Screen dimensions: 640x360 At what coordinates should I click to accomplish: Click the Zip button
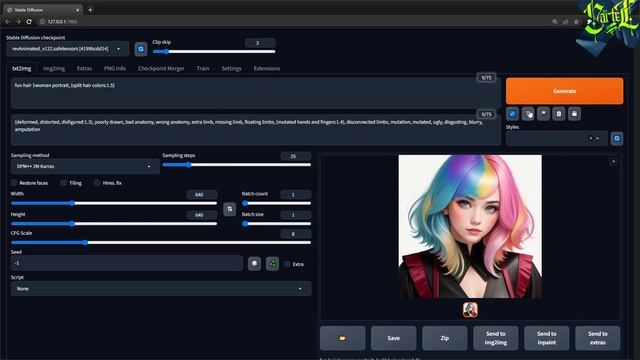[444, 338]
